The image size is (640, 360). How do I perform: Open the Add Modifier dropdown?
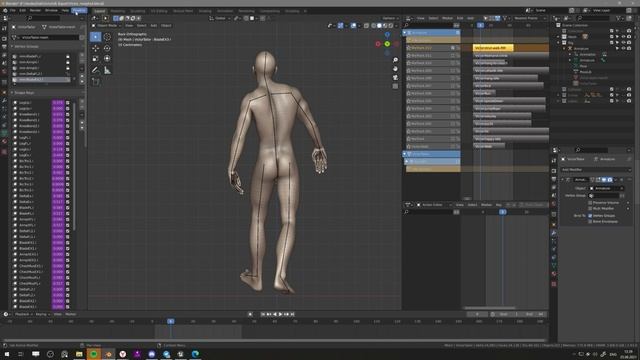596,169
